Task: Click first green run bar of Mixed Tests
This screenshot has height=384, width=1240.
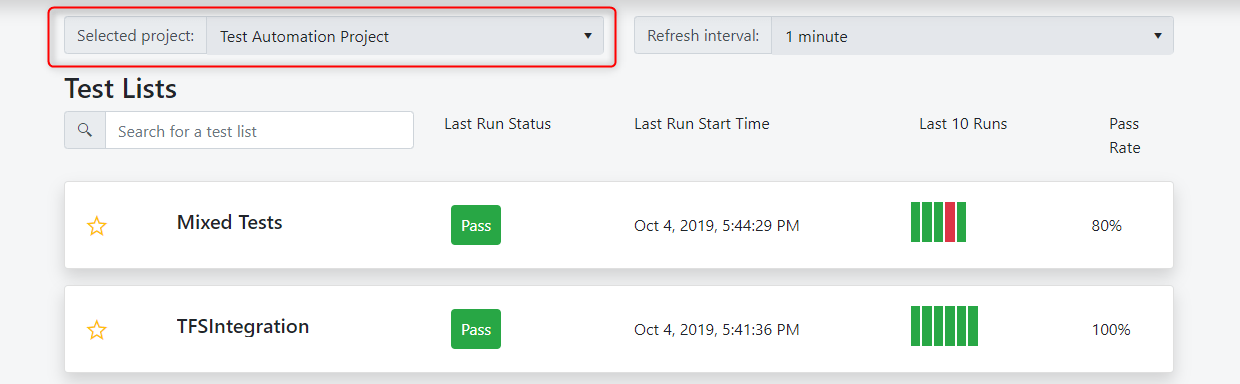Action: point(916,222)
